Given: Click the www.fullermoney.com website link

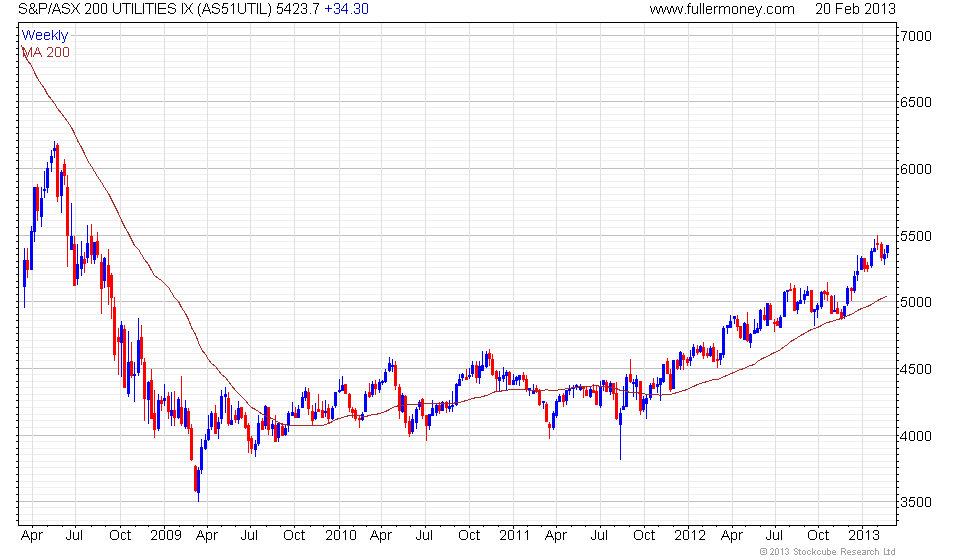Looking at the screenshot, I should tap(721, 9).
